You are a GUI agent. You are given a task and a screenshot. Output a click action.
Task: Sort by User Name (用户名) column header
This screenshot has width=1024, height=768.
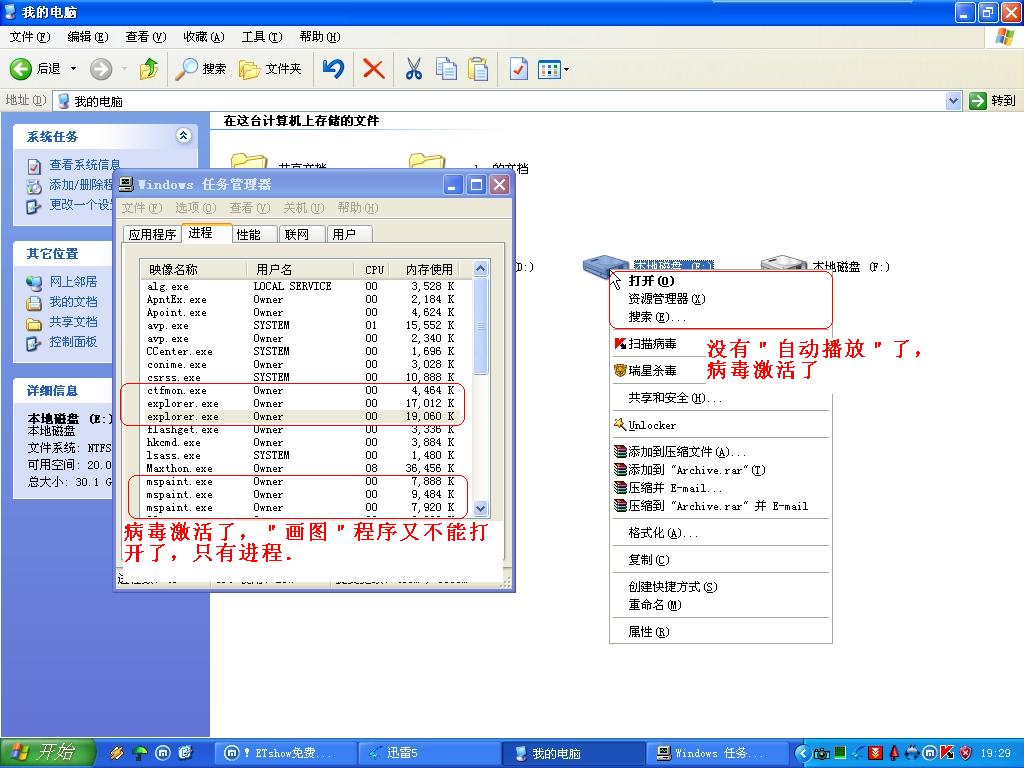coord(299,269)
